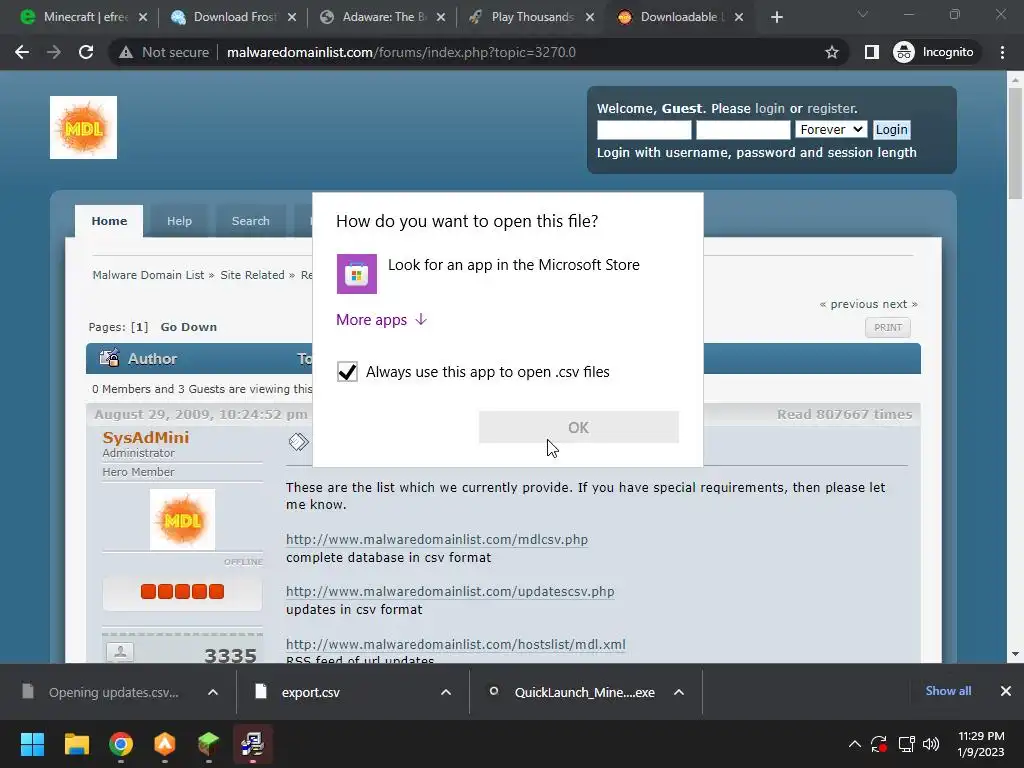Click the Incognito profile icon
Image resolution: width=1024 pixels, height=768 pixels.
904,52
